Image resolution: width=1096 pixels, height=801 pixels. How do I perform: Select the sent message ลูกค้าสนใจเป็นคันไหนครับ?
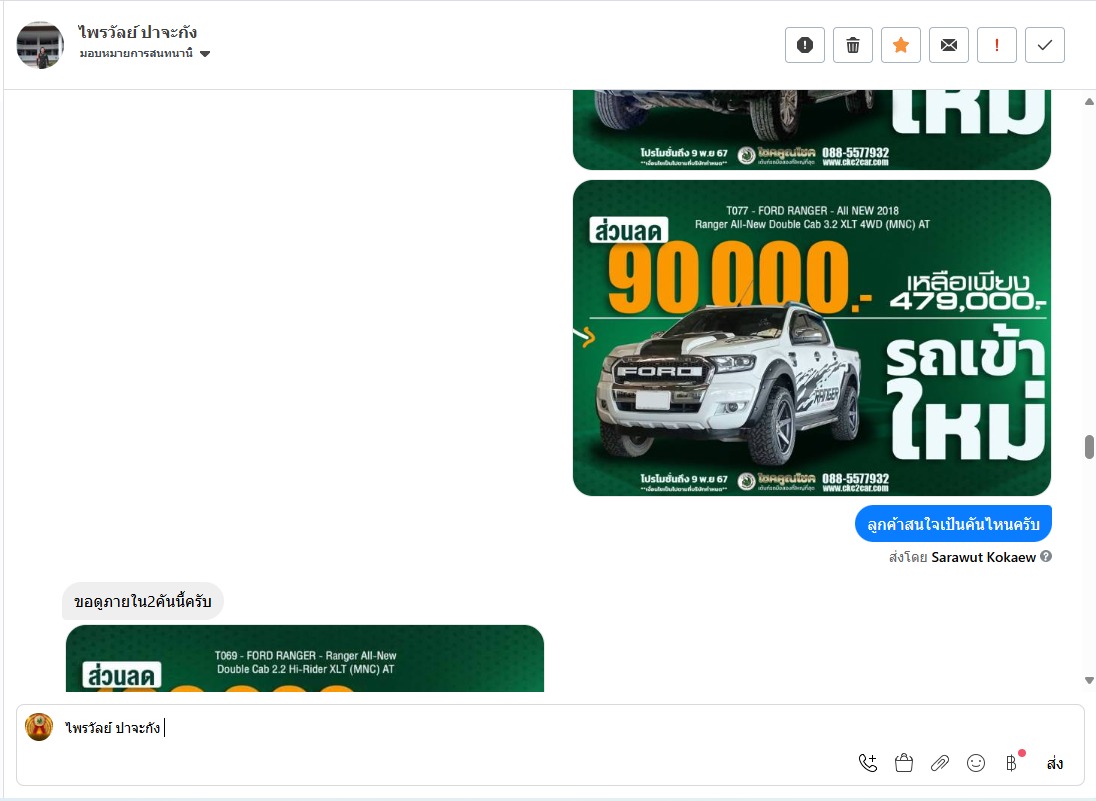[x=953, y=524]
